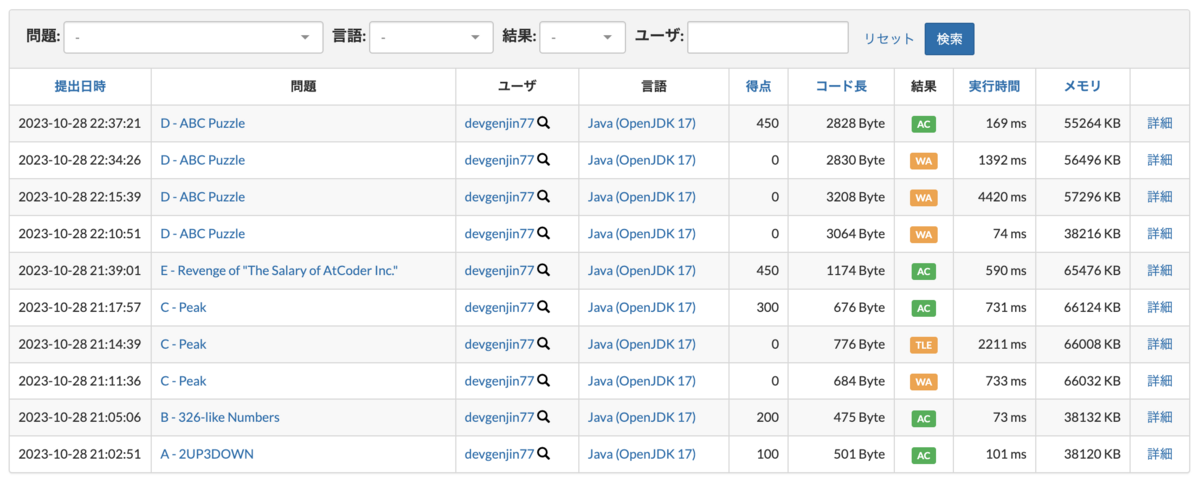Sort by 得点 score column header
The height and width of the screenshot is (483, 1200).
coord(759,87)
